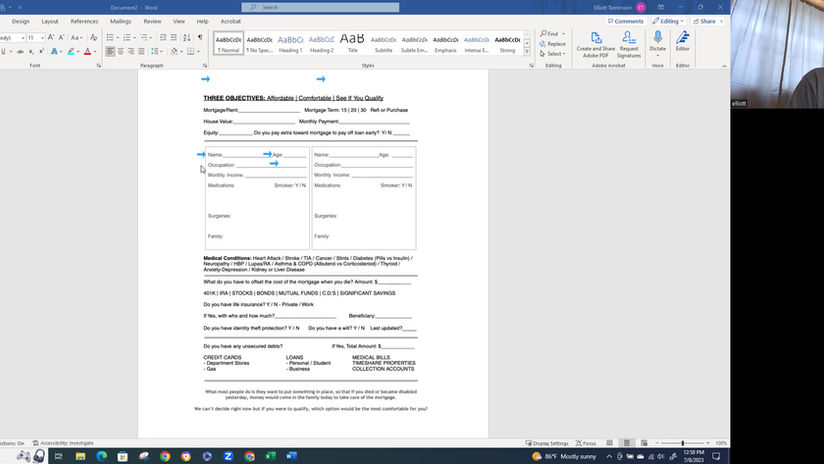Open Styles pane launcher

531,66
